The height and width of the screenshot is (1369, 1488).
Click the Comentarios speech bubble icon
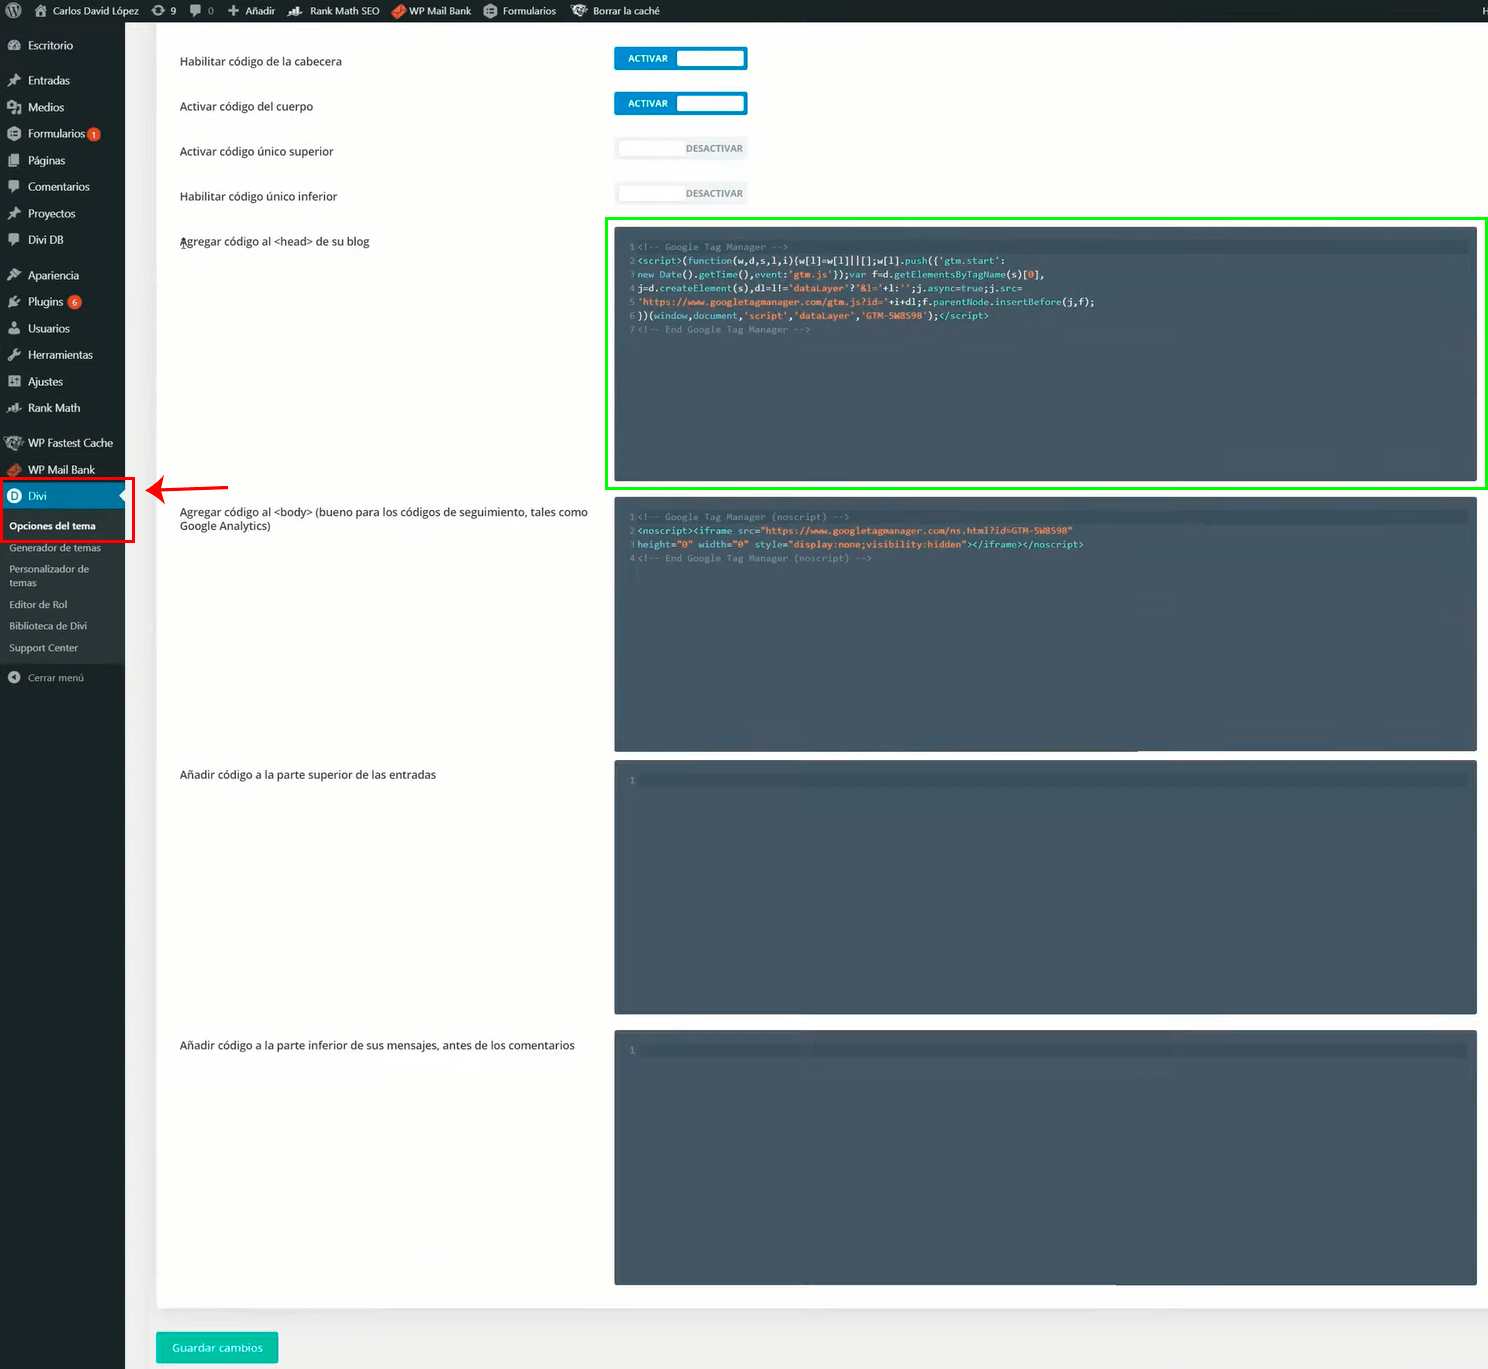pyautogui.click(x=14, y=187)
